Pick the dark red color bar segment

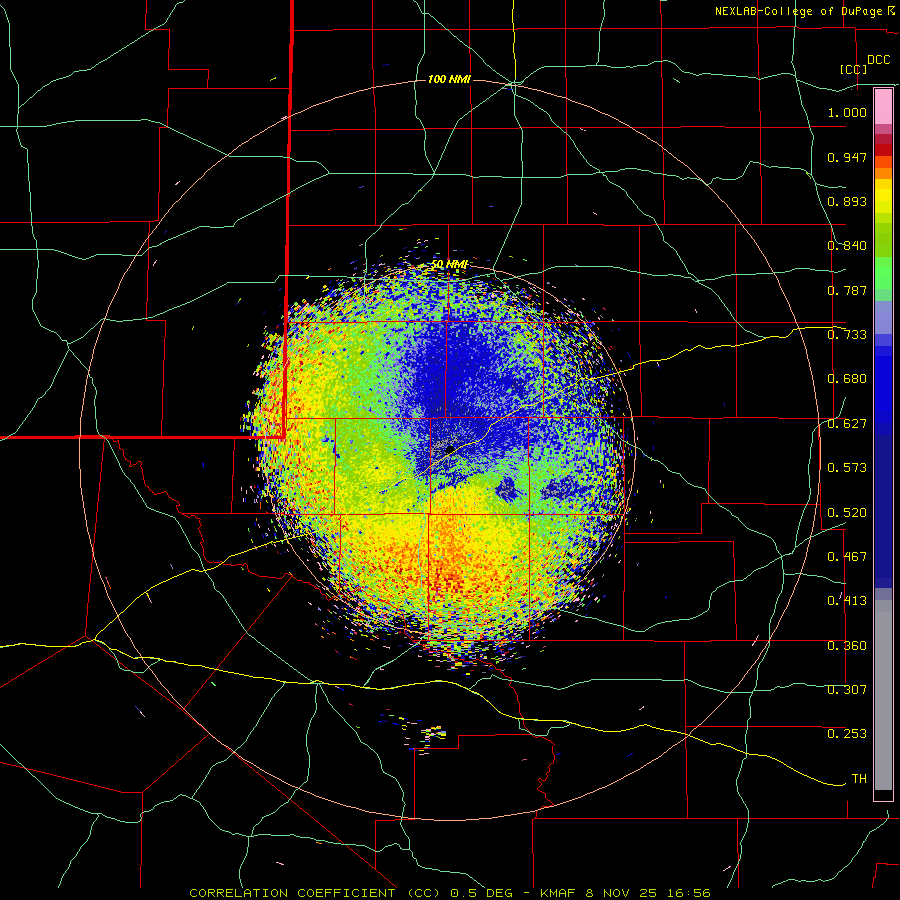point(883,150)
